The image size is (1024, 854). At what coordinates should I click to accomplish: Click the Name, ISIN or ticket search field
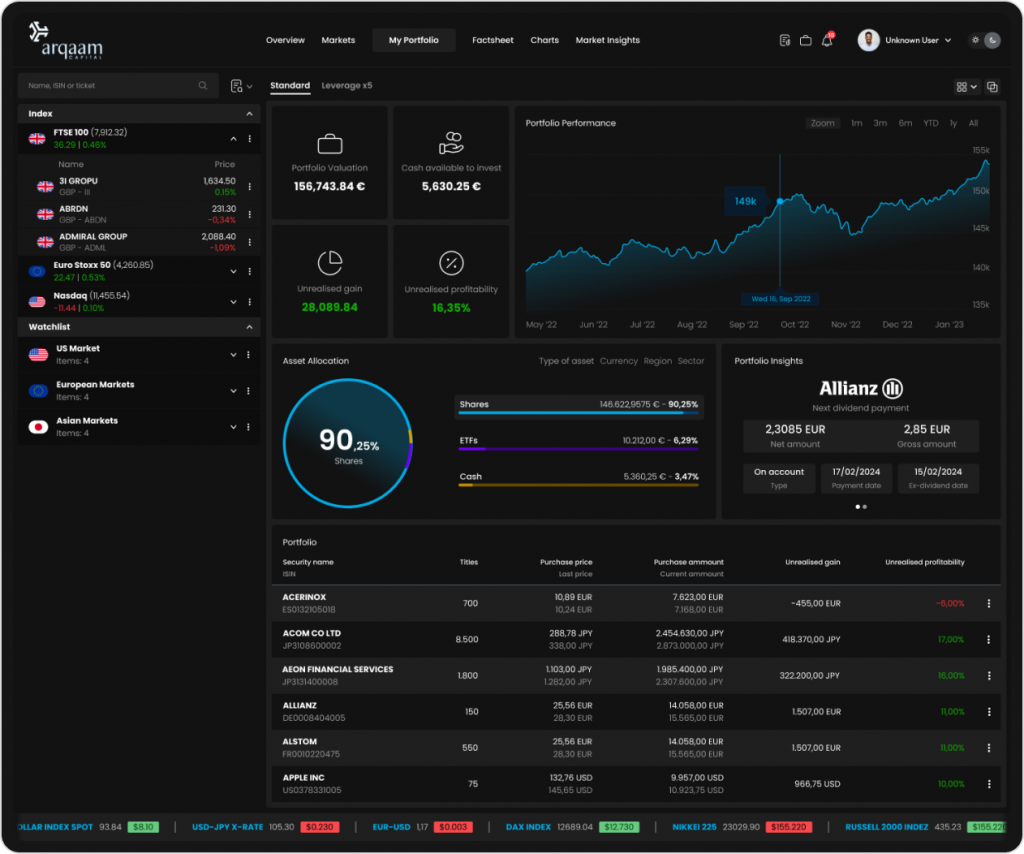(x=110, y=86)
